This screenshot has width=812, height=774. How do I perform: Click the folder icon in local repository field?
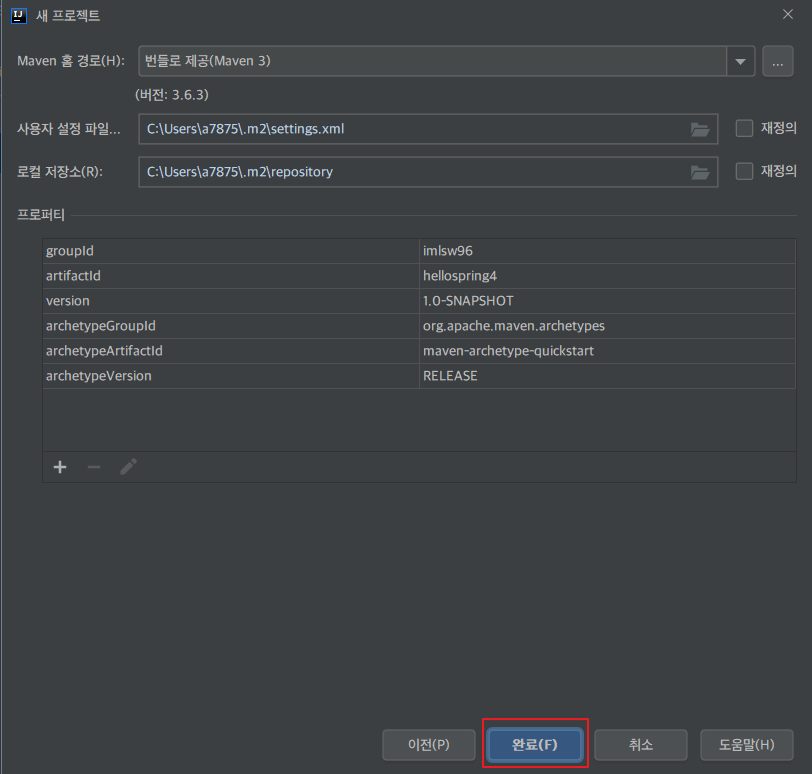[700, 172]
